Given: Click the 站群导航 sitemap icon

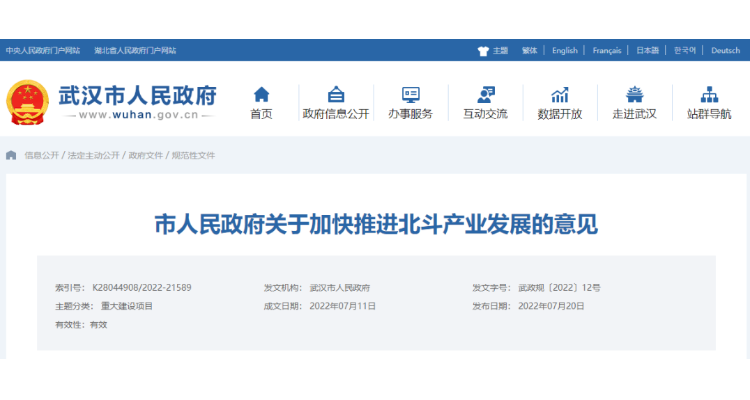Looking at the screenshot, I should (x=709, y=95).
